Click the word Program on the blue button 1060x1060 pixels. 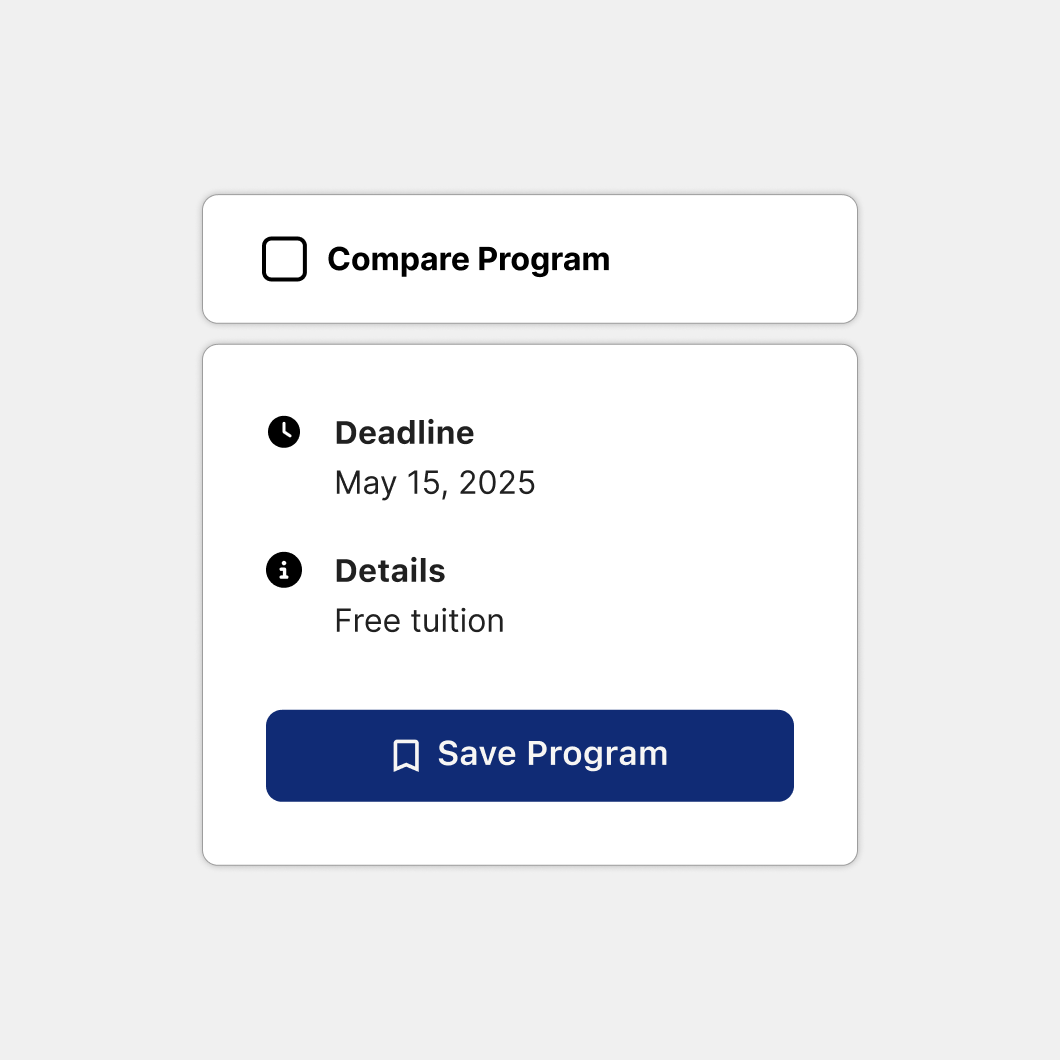[597, 754]
